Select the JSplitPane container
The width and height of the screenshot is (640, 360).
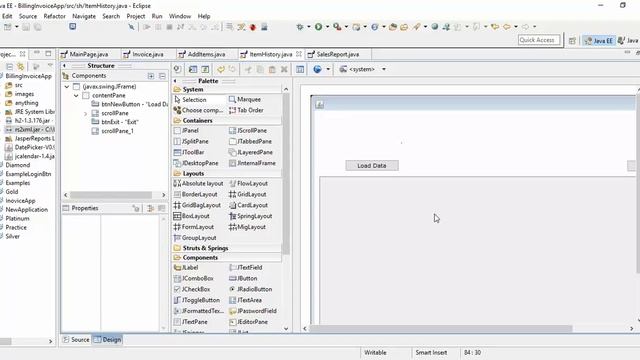pos(191,141)
